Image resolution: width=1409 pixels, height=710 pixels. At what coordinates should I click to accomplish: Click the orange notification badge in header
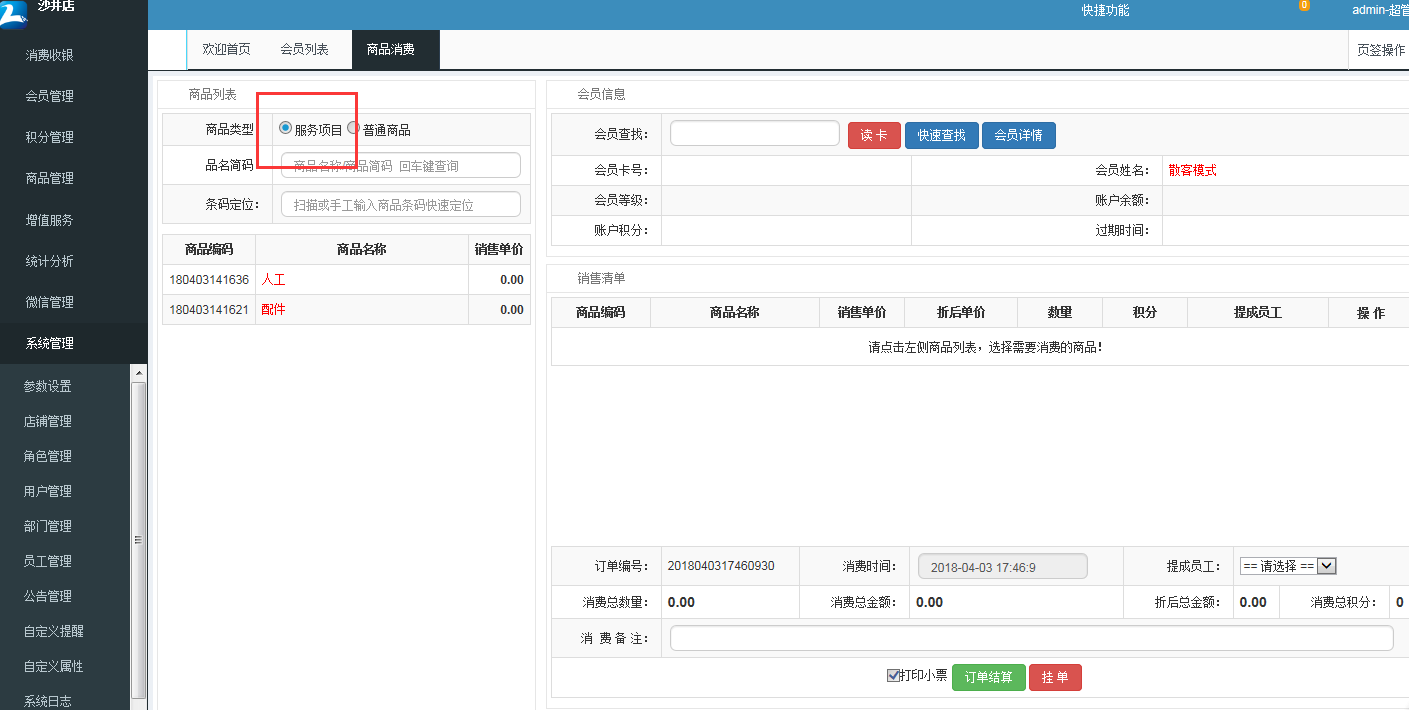(1304, 5)
